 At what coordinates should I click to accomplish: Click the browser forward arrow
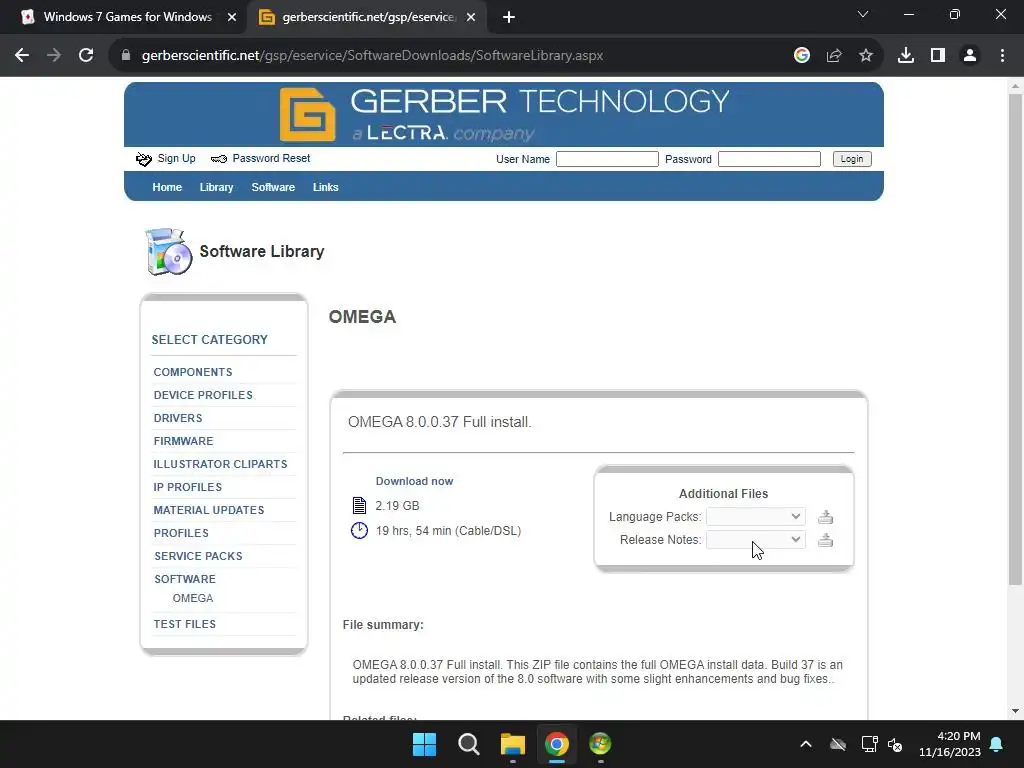(54, 56)
